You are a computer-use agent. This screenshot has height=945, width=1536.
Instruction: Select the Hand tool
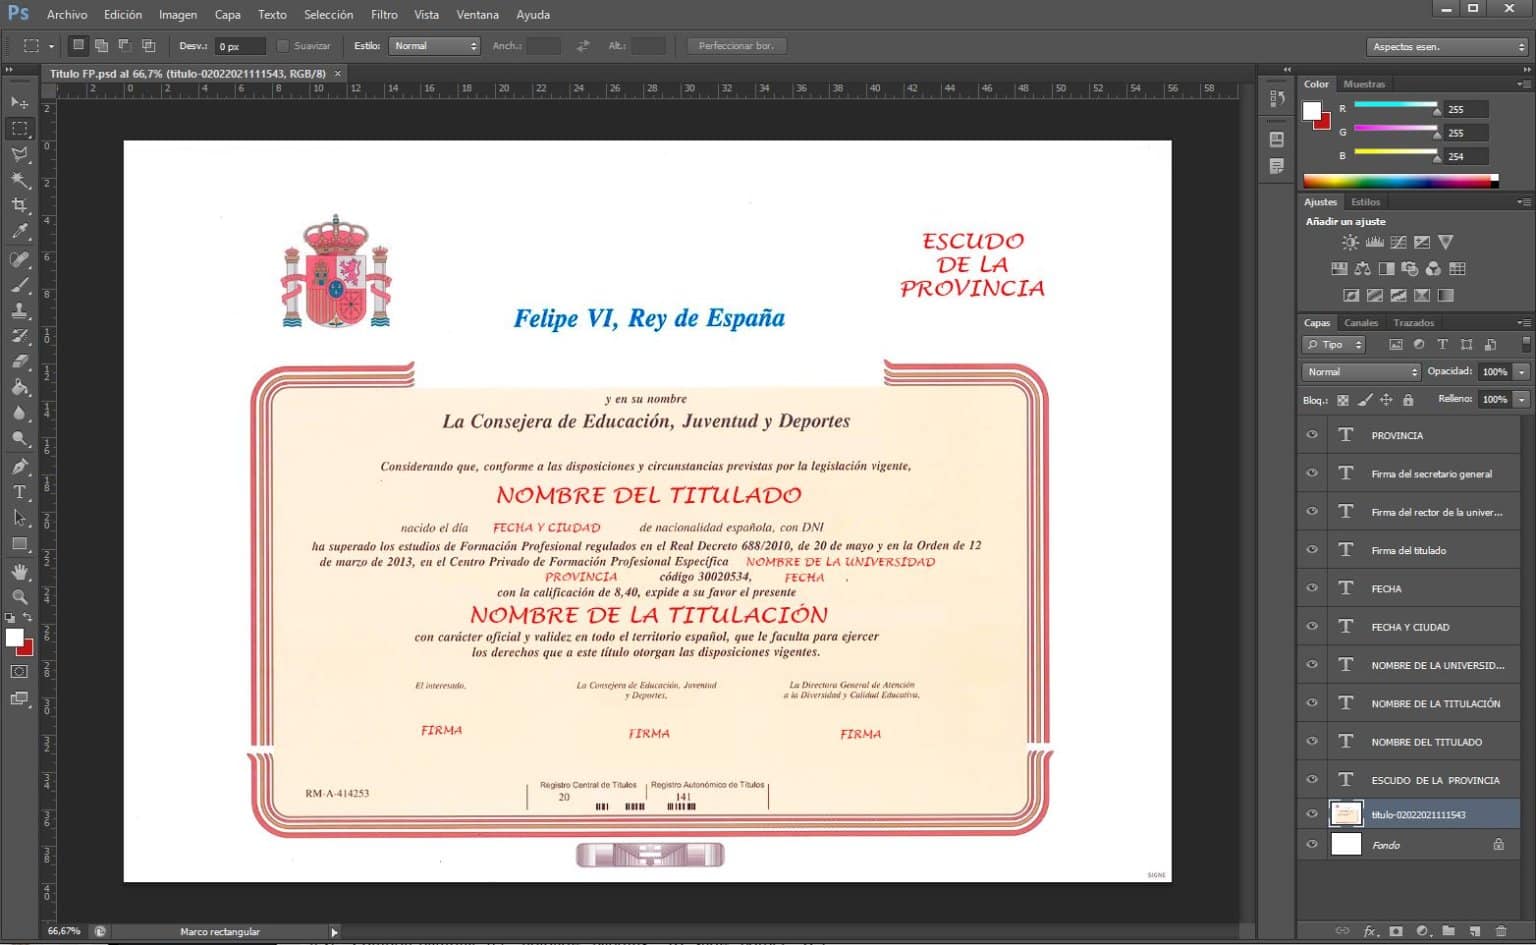click(x=20, y=570)
